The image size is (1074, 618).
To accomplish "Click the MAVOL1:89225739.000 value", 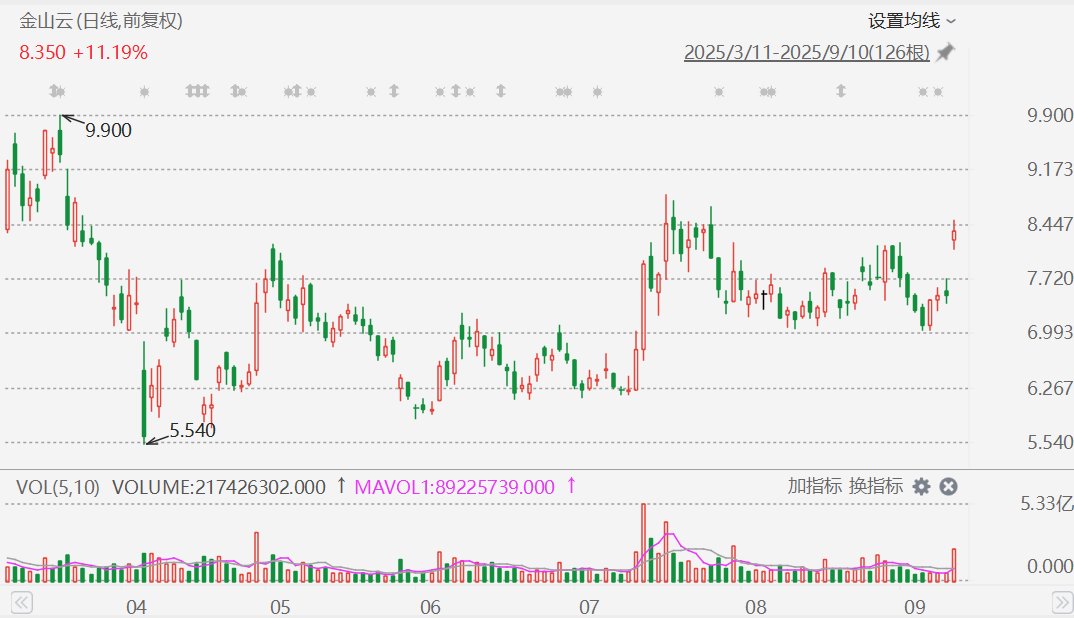I will (x=454, y=487).
